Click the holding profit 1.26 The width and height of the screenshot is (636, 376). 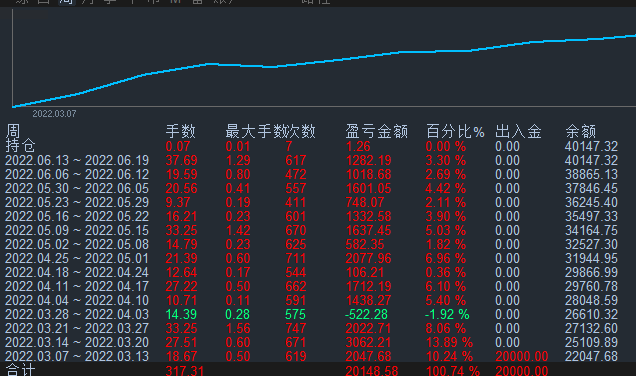358,146
